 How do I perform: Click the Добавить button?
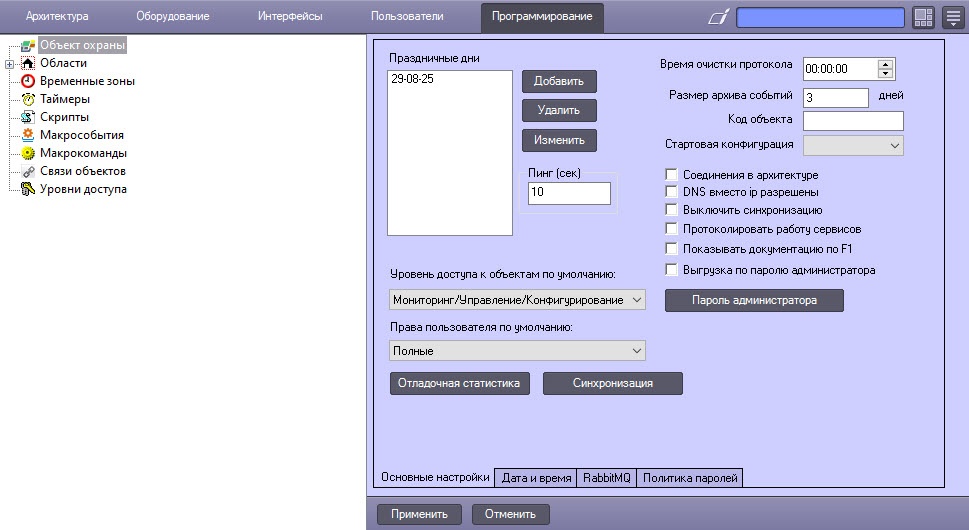pos(559,81)
